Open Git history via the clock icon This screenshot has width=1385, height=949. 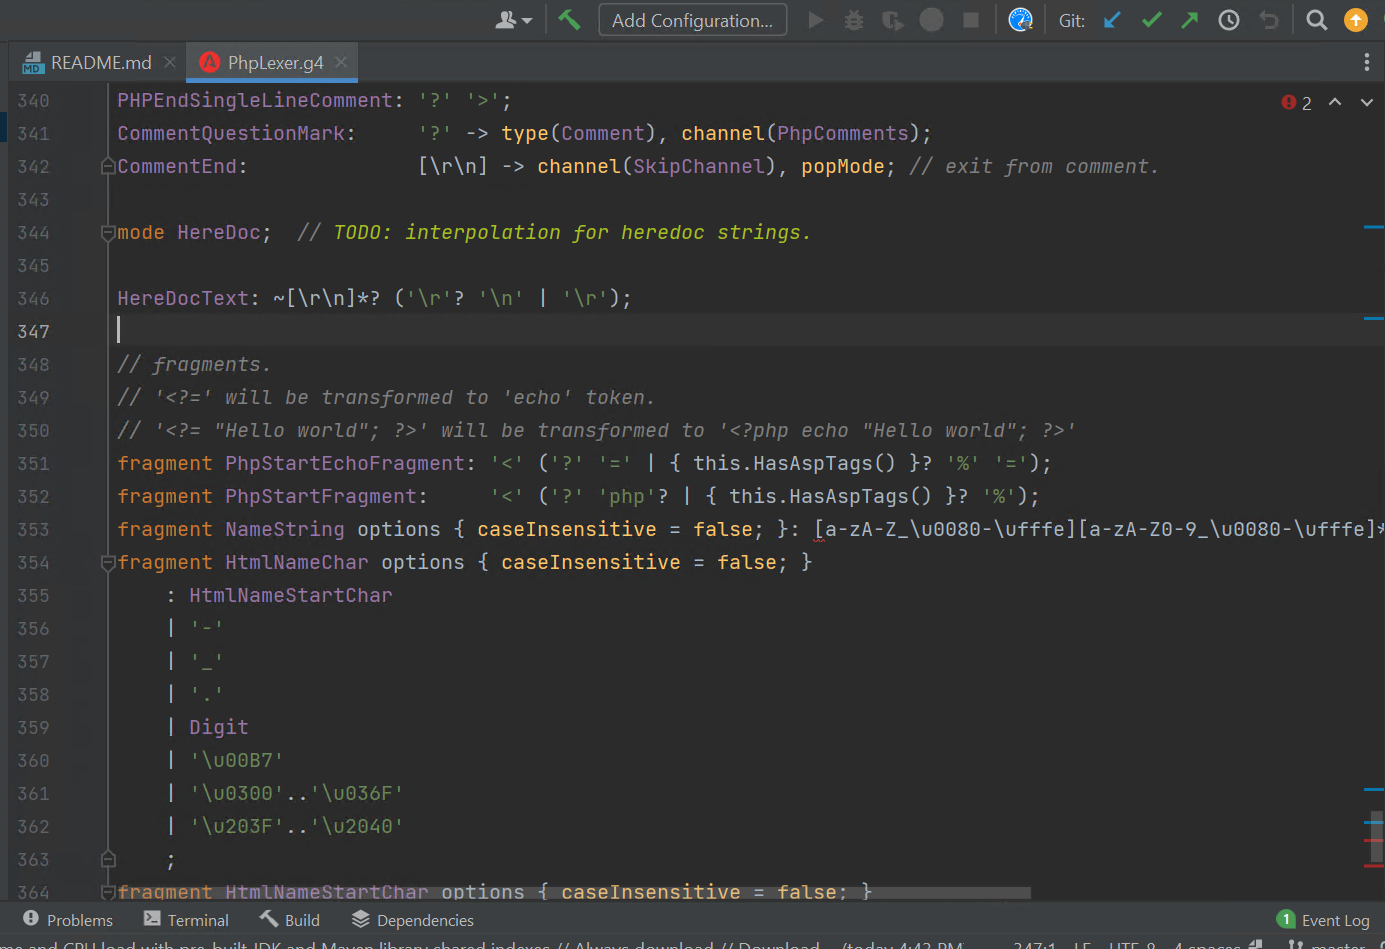click(1228, 19)
